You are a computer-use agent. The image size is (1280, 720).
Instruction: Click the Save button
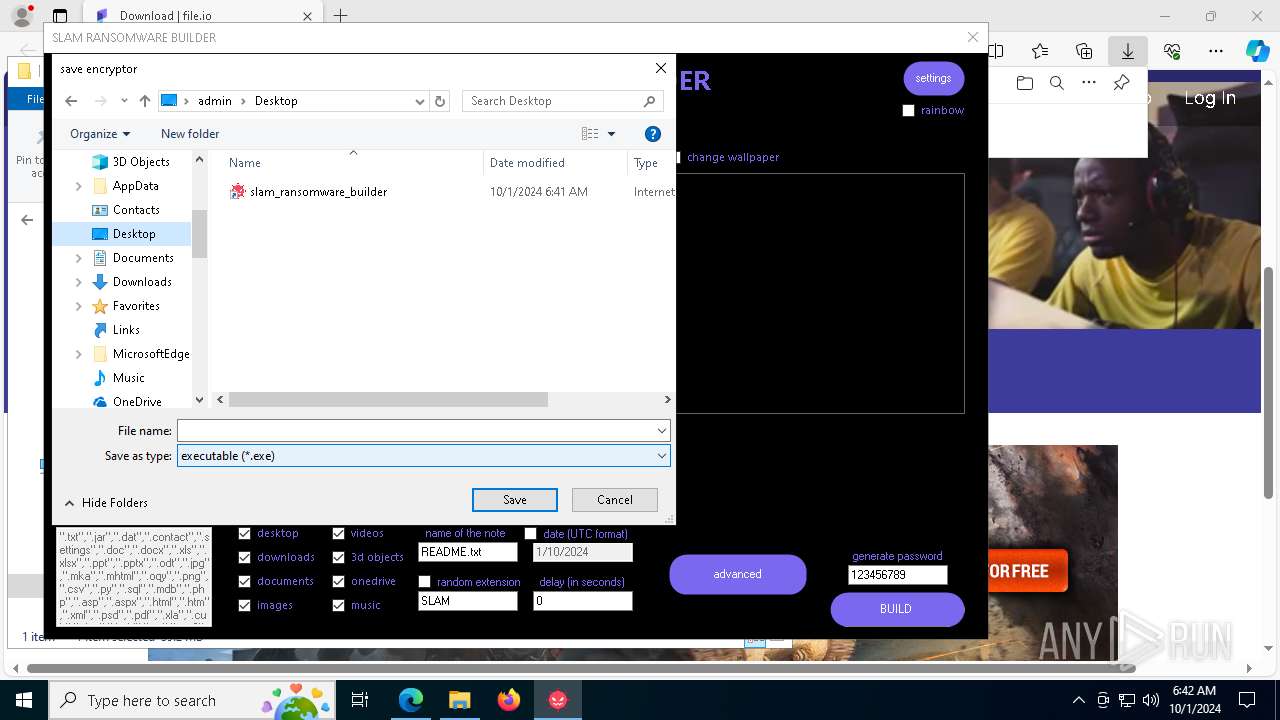(x=515, y=500)
